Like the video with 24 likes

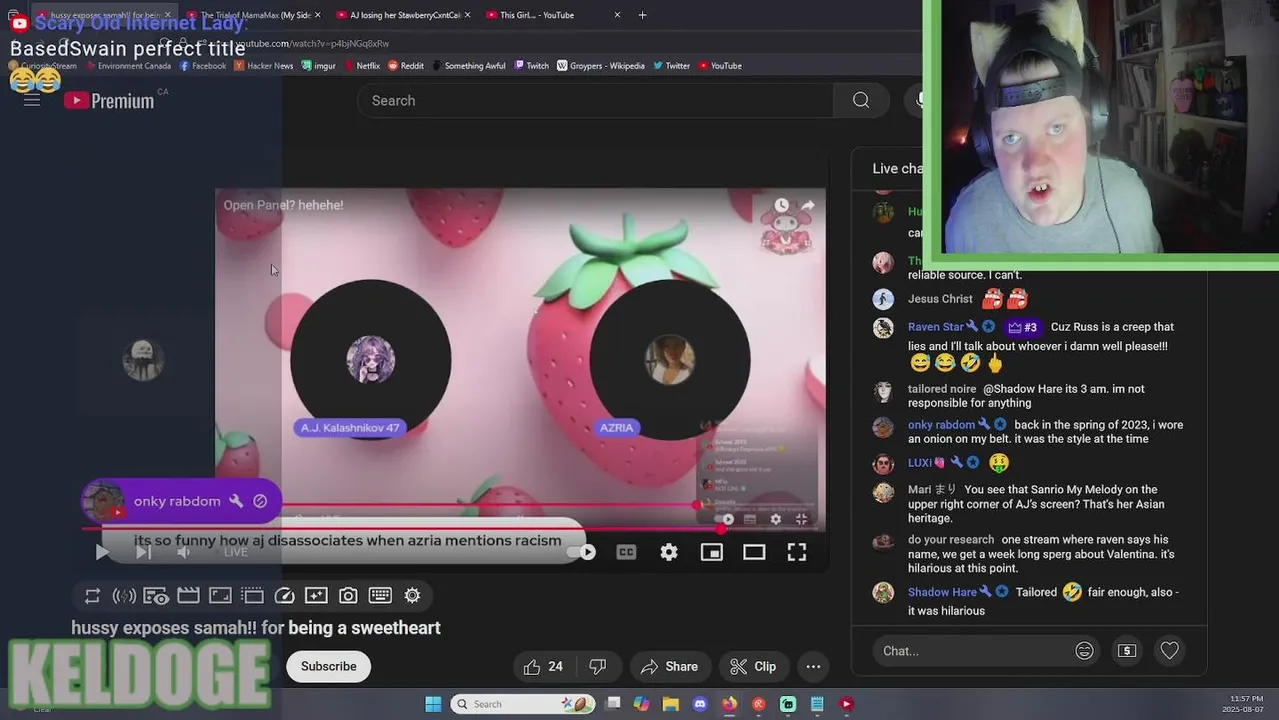543,667
